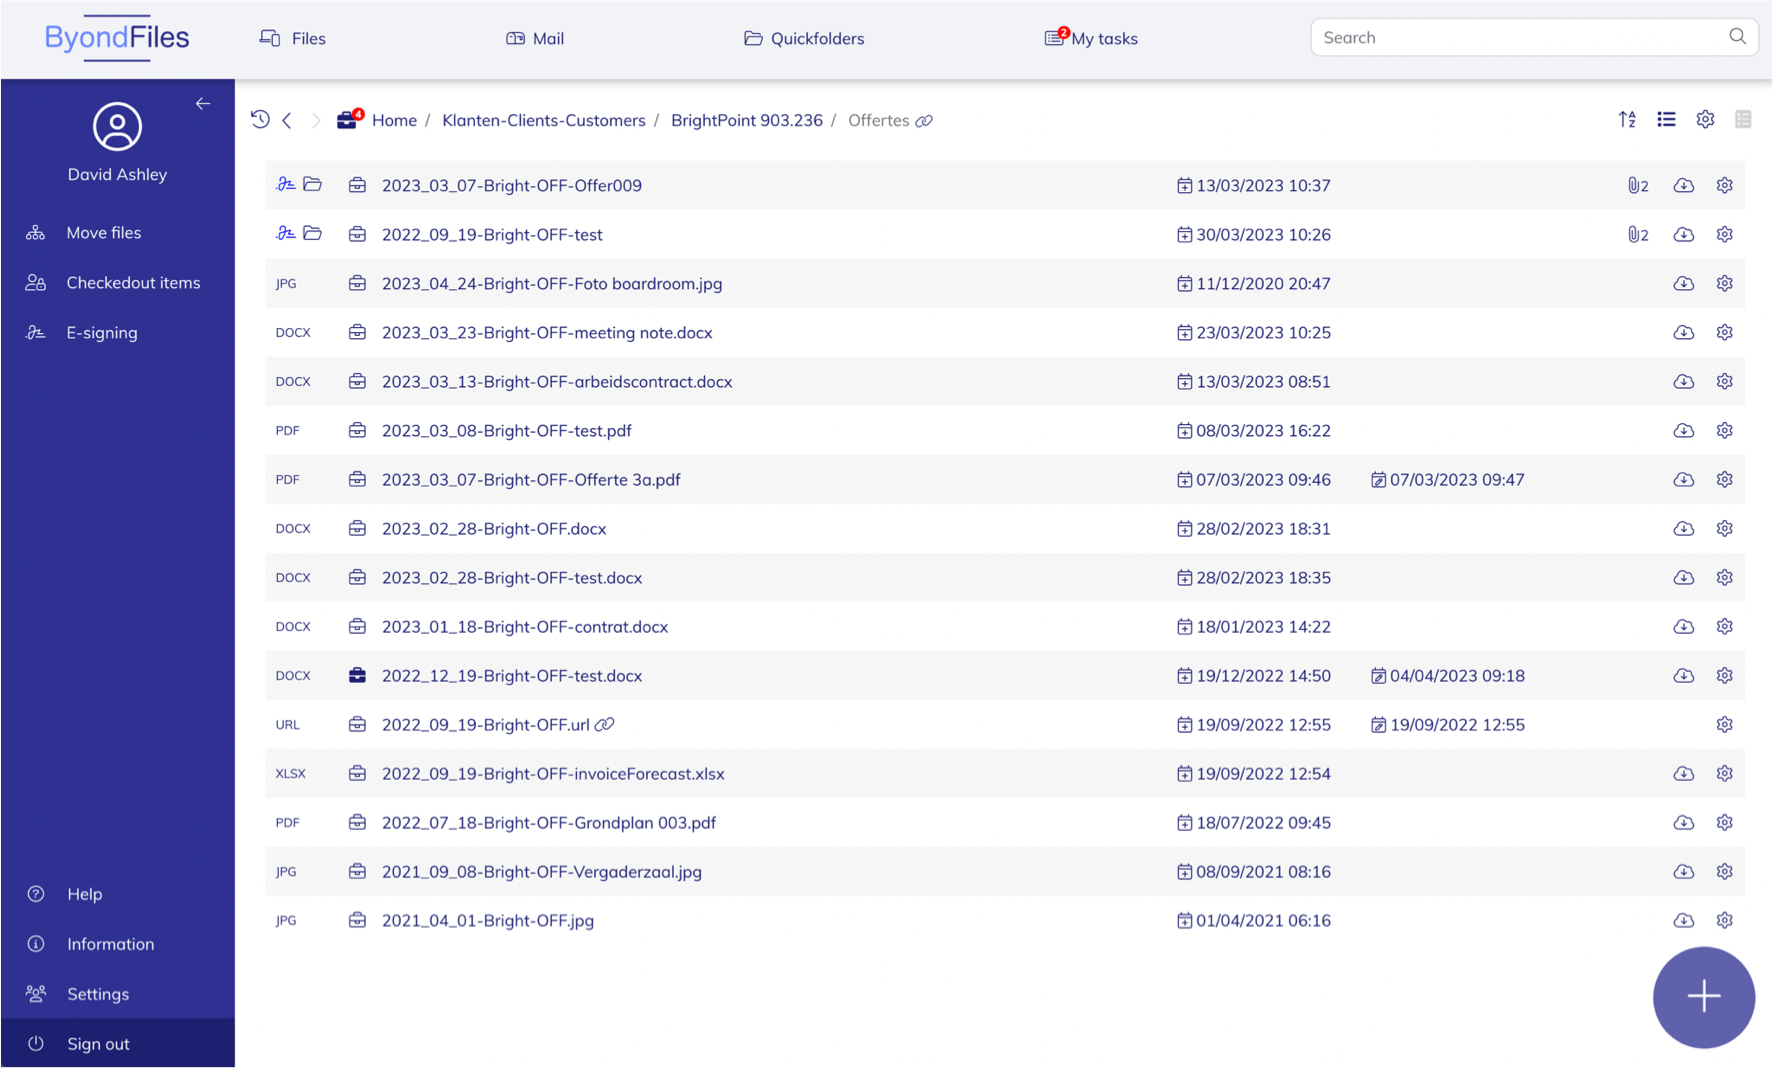The height and width of the screenshot is (1068, 1772).
Task: Click in the Search input field
Action: (1519, 38)
